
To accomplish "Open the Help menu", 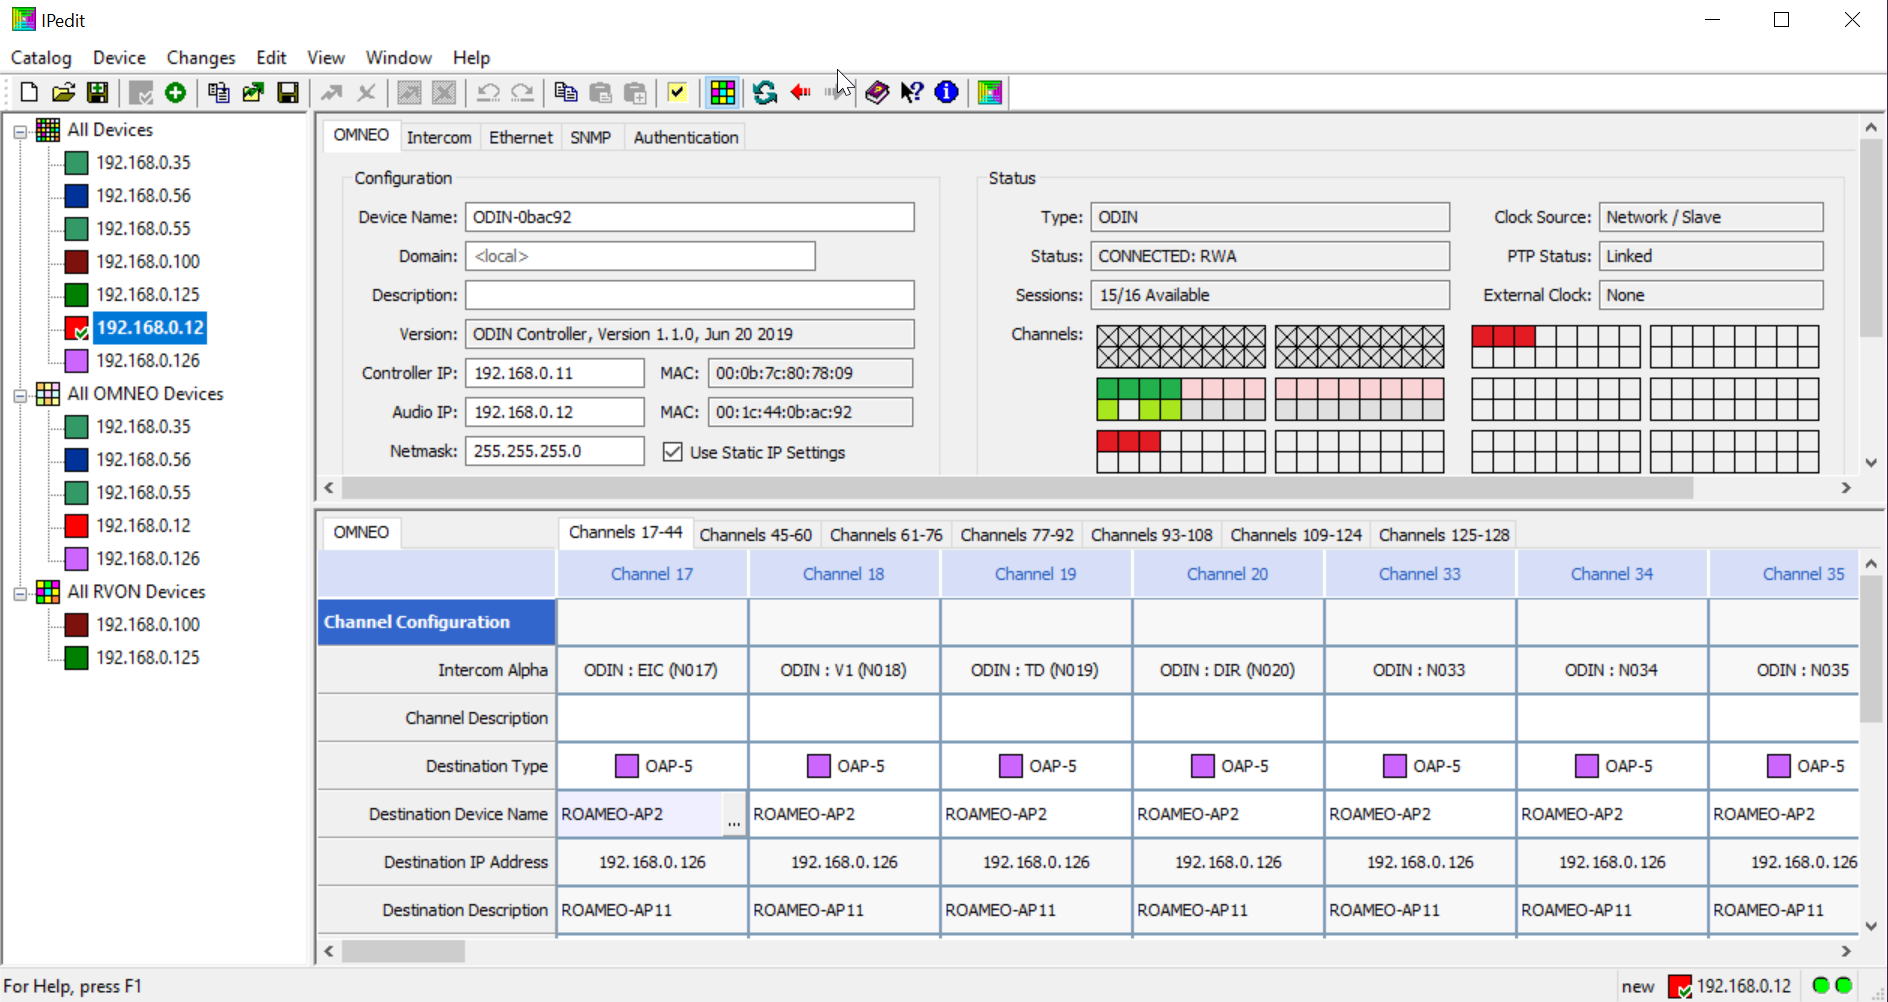I will point(471,58).
